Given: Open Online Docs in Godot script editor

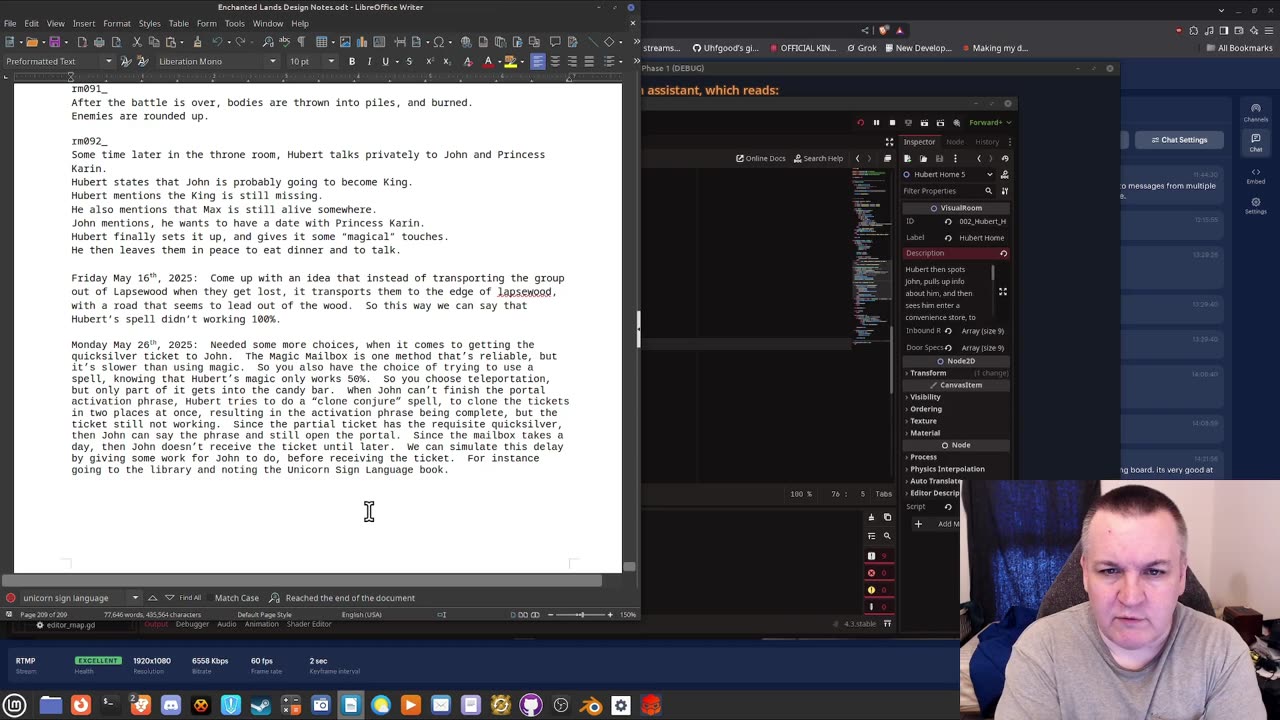Looking at the screenshot, I should (x=761, y=158).
